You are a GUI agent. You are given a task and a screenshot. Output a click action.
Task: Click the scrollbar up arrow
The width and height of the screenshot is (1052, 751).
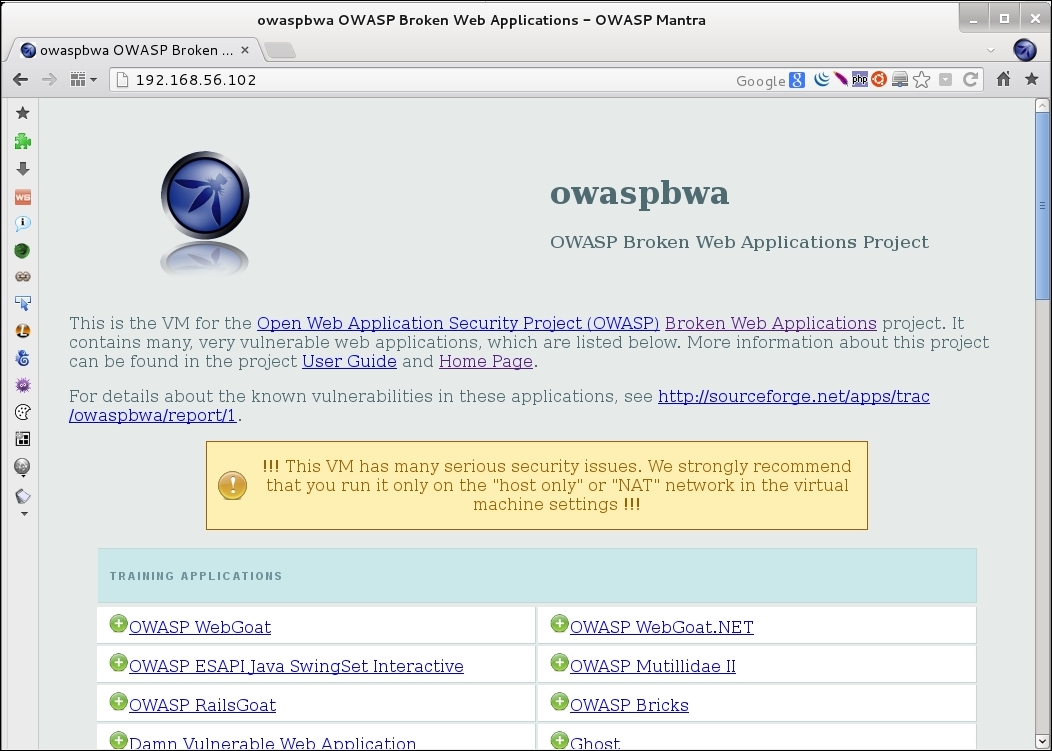[x=1043, y=105]
